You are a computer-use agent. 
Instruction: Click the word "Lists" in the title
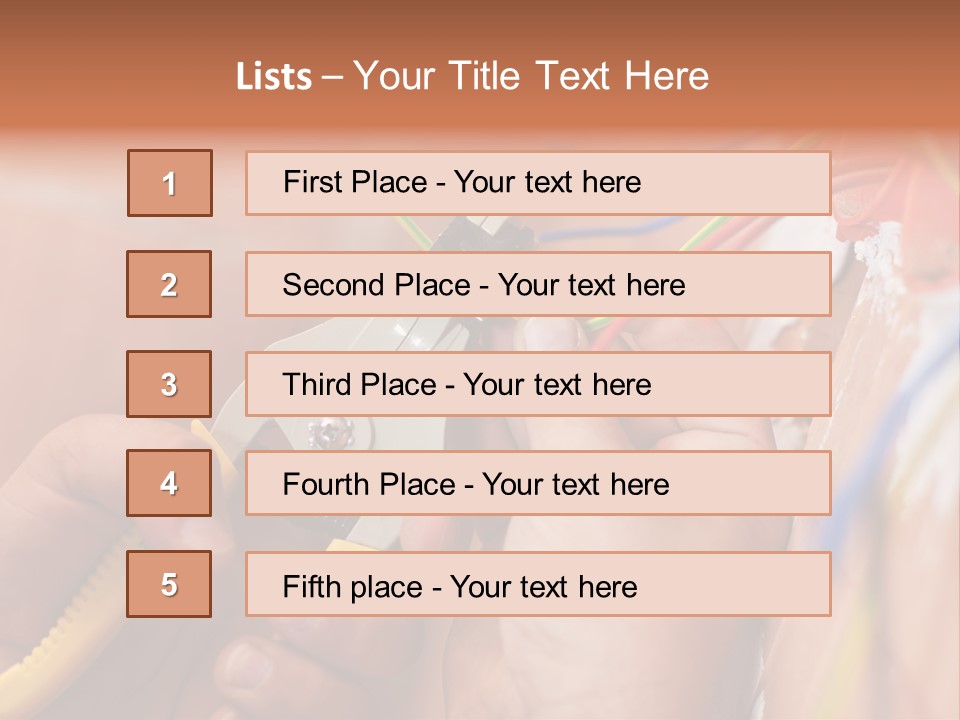click(273, 77)
